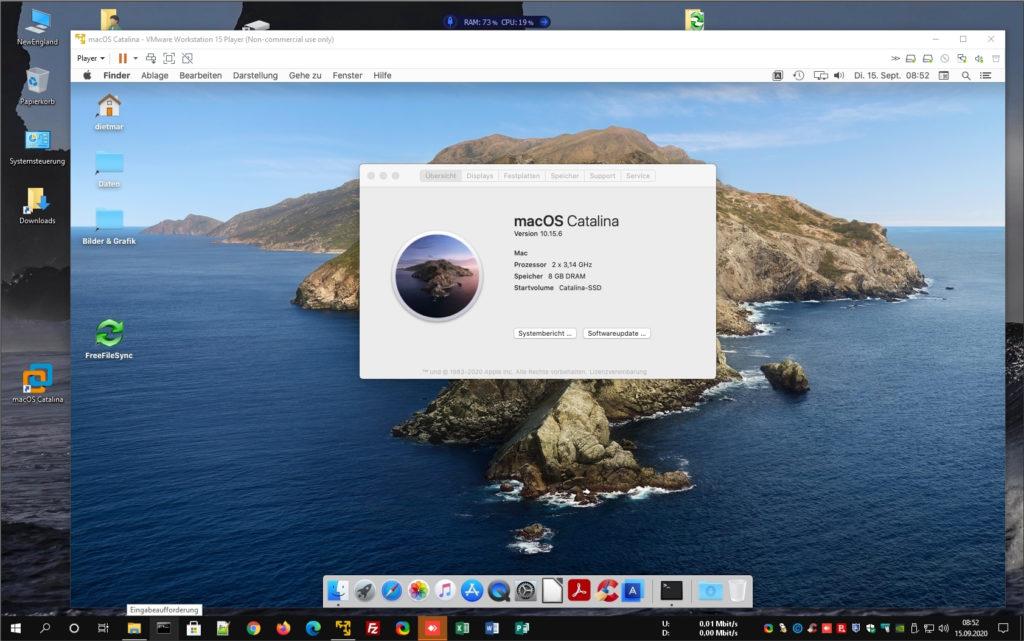Screen dimensions: 1024x641
Task: Click the Systembericht button
Action: pyautogui.click(x=545, y=334)
